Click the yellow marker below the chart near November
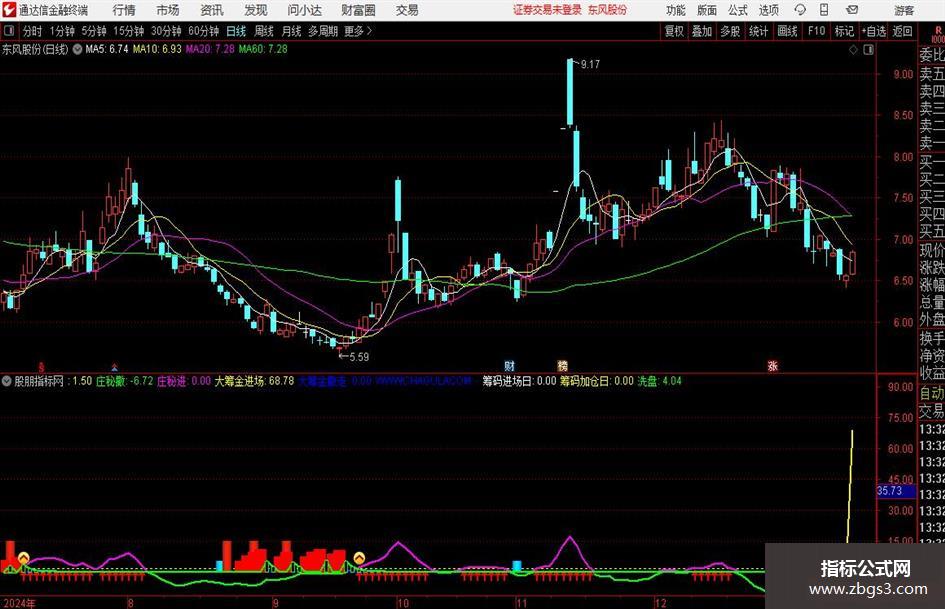 562,365
